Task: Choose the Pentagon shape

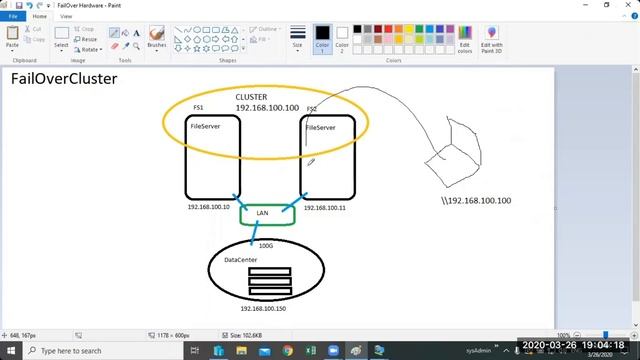Action: (197, 39)
